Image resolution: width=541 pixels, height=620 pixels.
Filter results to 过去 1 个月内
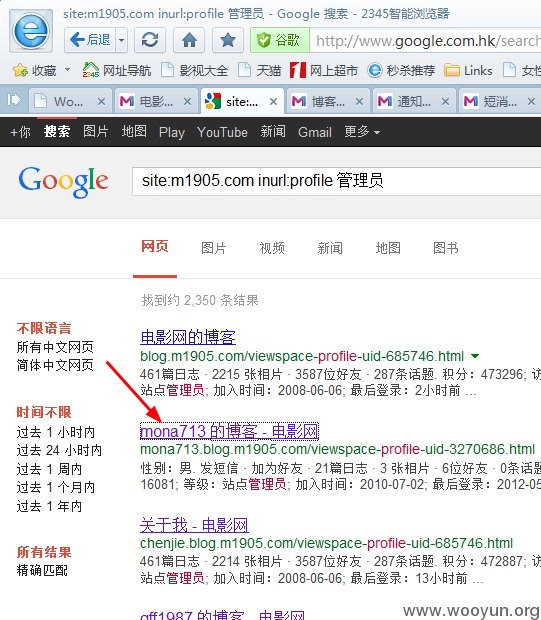tap(56, 488)
